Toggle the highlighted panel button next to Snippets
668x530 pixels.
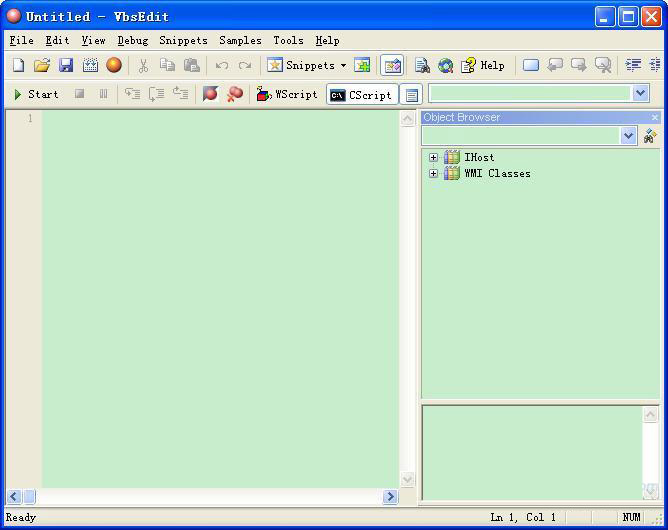click(x=392, y=65)
